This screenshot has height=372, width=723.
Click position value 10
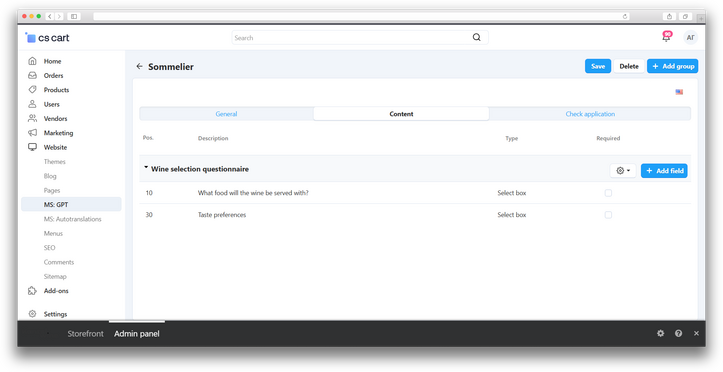pyautogui.click(x=149, y=193)
